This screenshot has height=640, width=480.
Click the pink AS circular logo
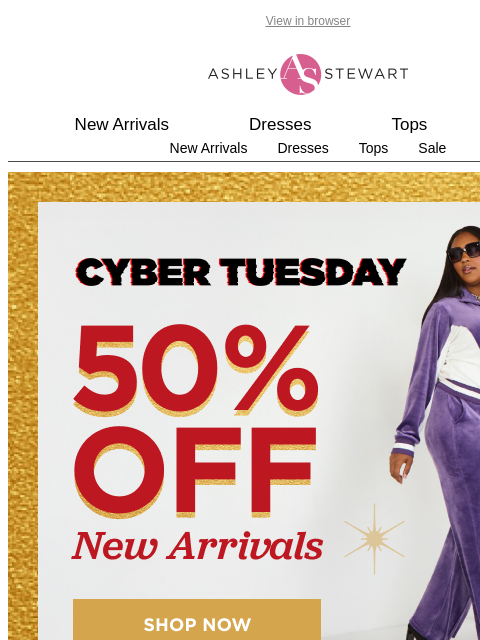[301, 74]
